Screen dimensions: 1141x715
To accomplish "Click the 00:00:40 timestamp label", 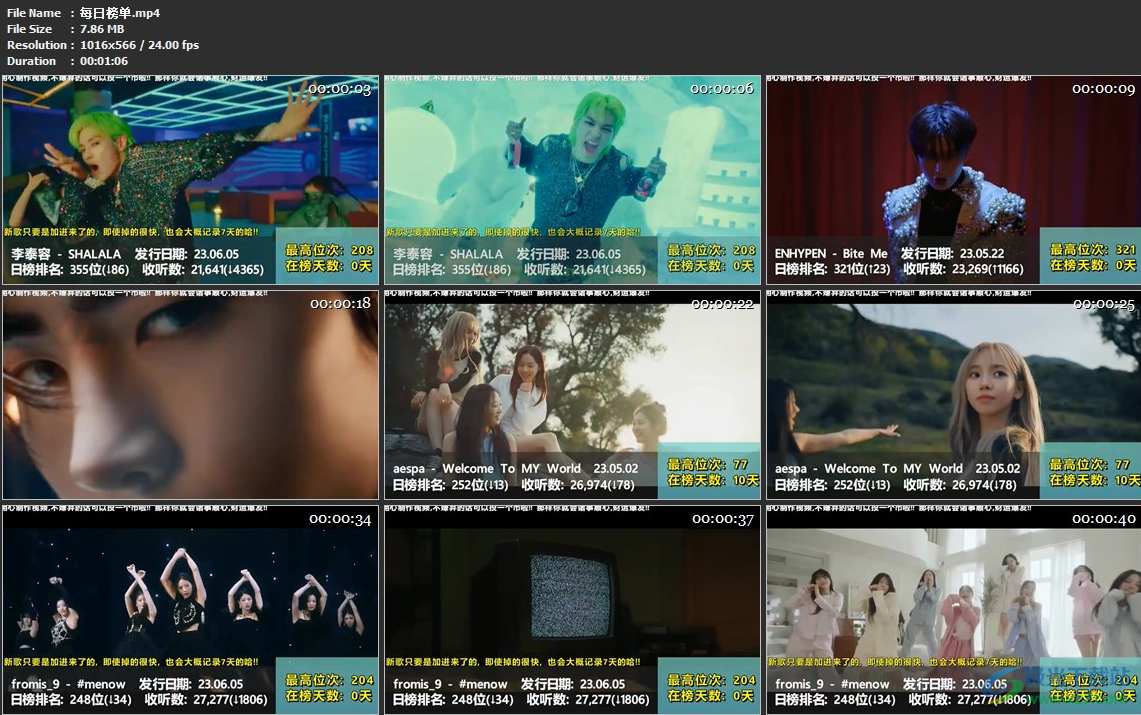I will pos(1103,519).
